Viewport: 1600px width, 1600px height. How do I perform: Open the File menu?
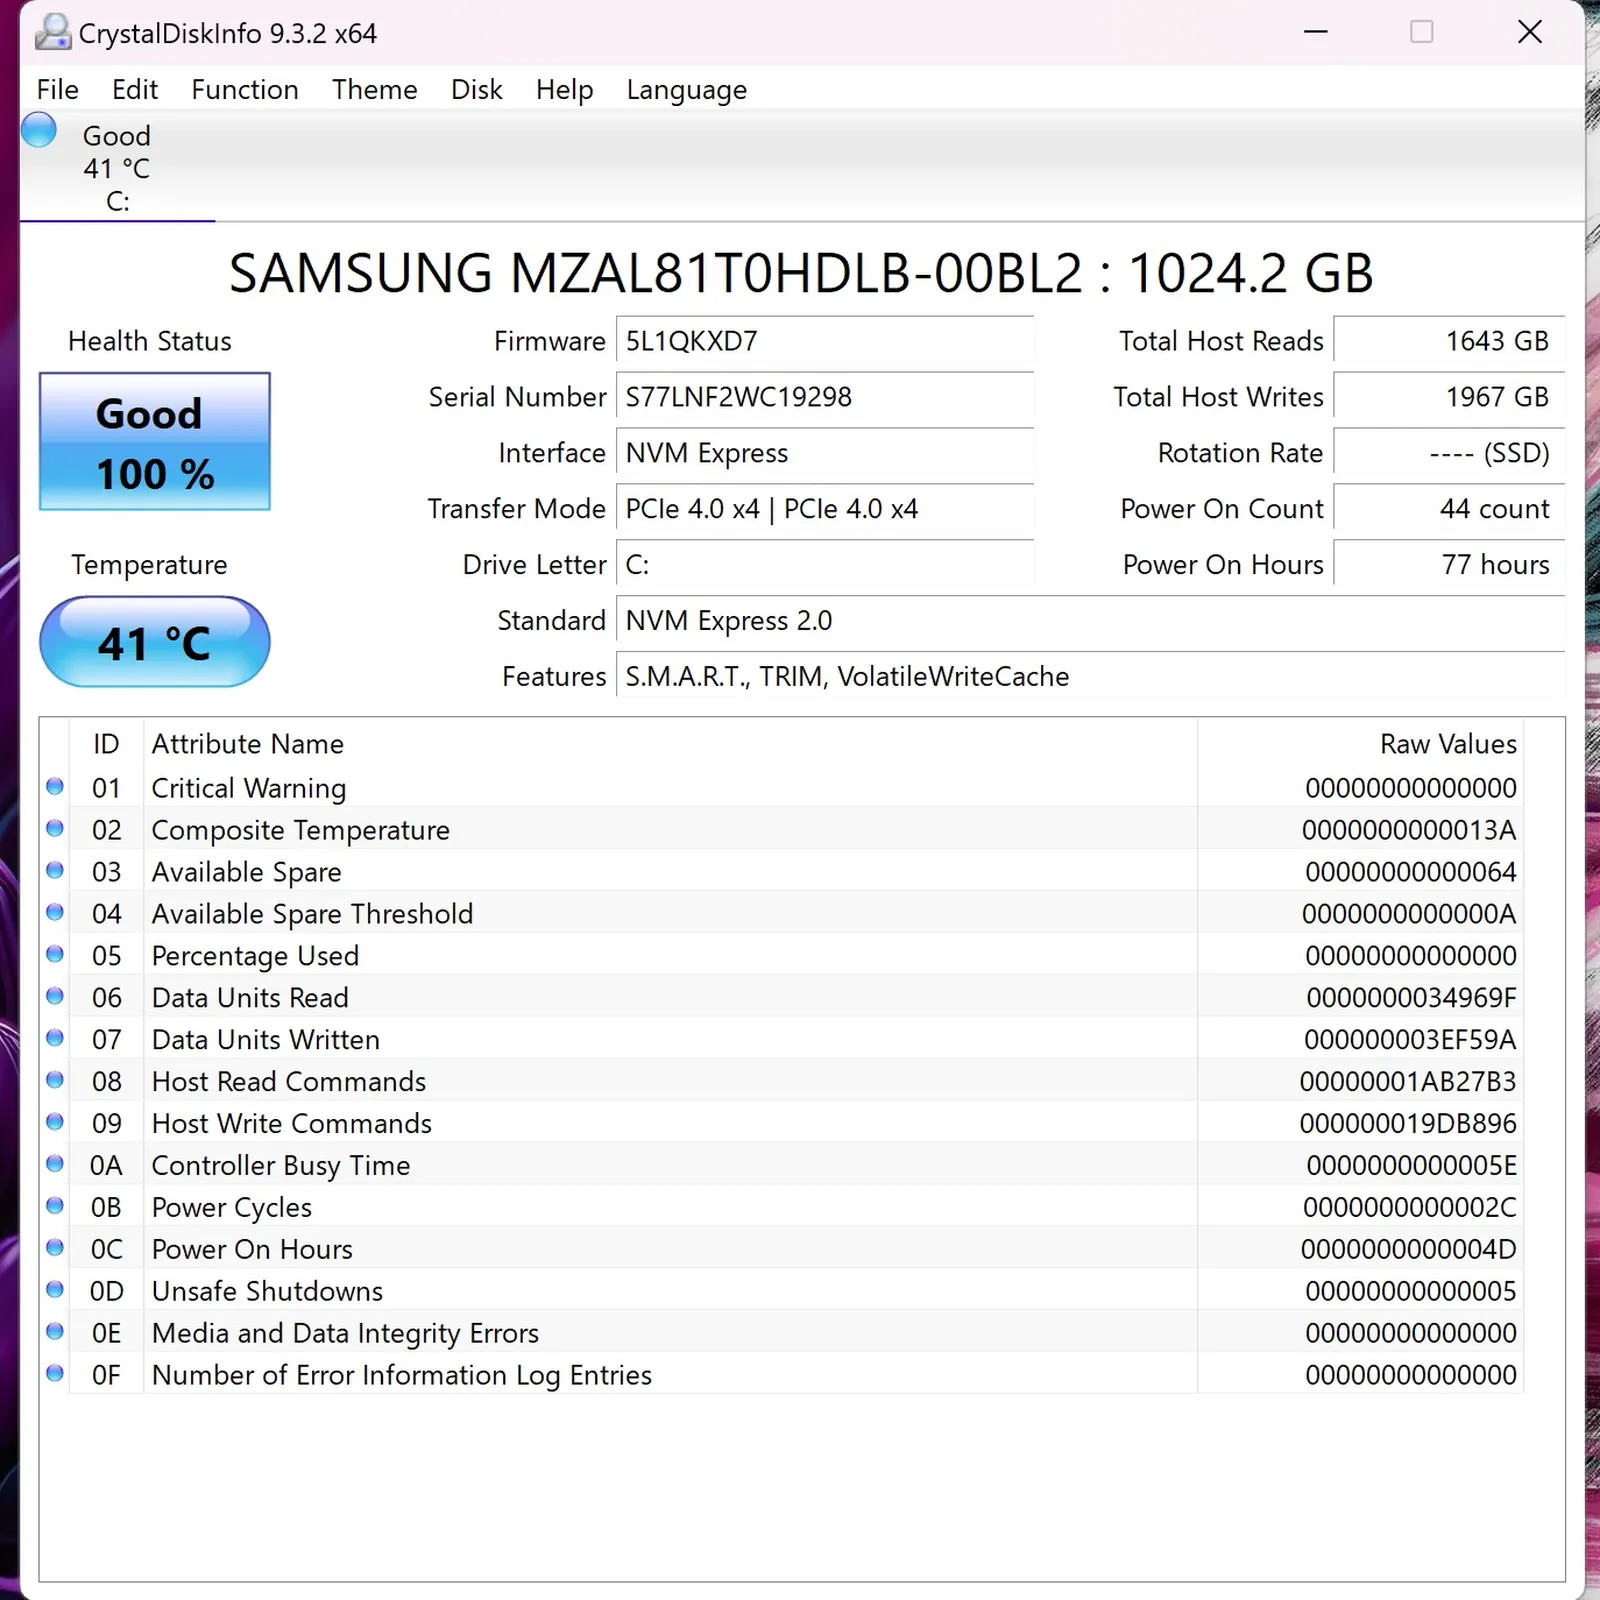tap(57, 90)
